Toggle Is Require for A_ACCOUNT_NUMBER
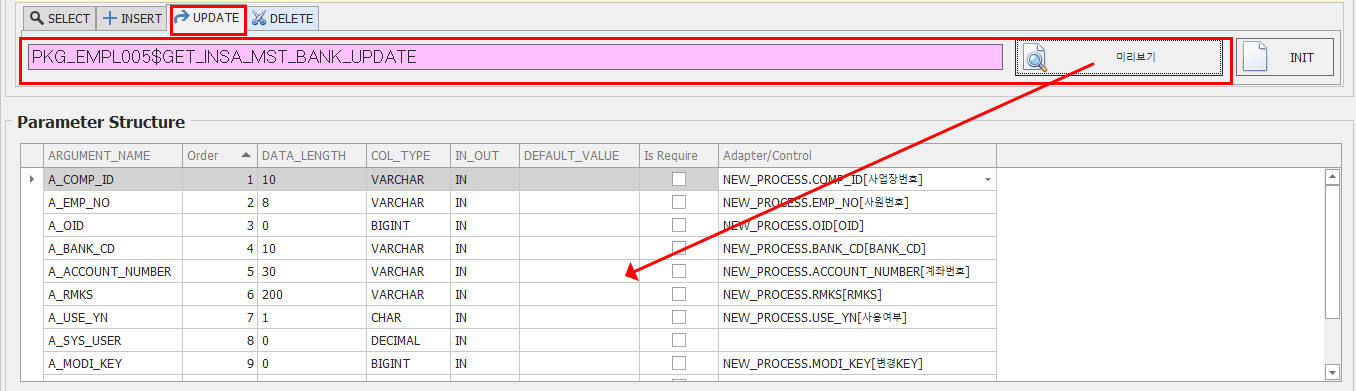The width and height of the screenshot is (1356, 391). [x=679, y=271]
